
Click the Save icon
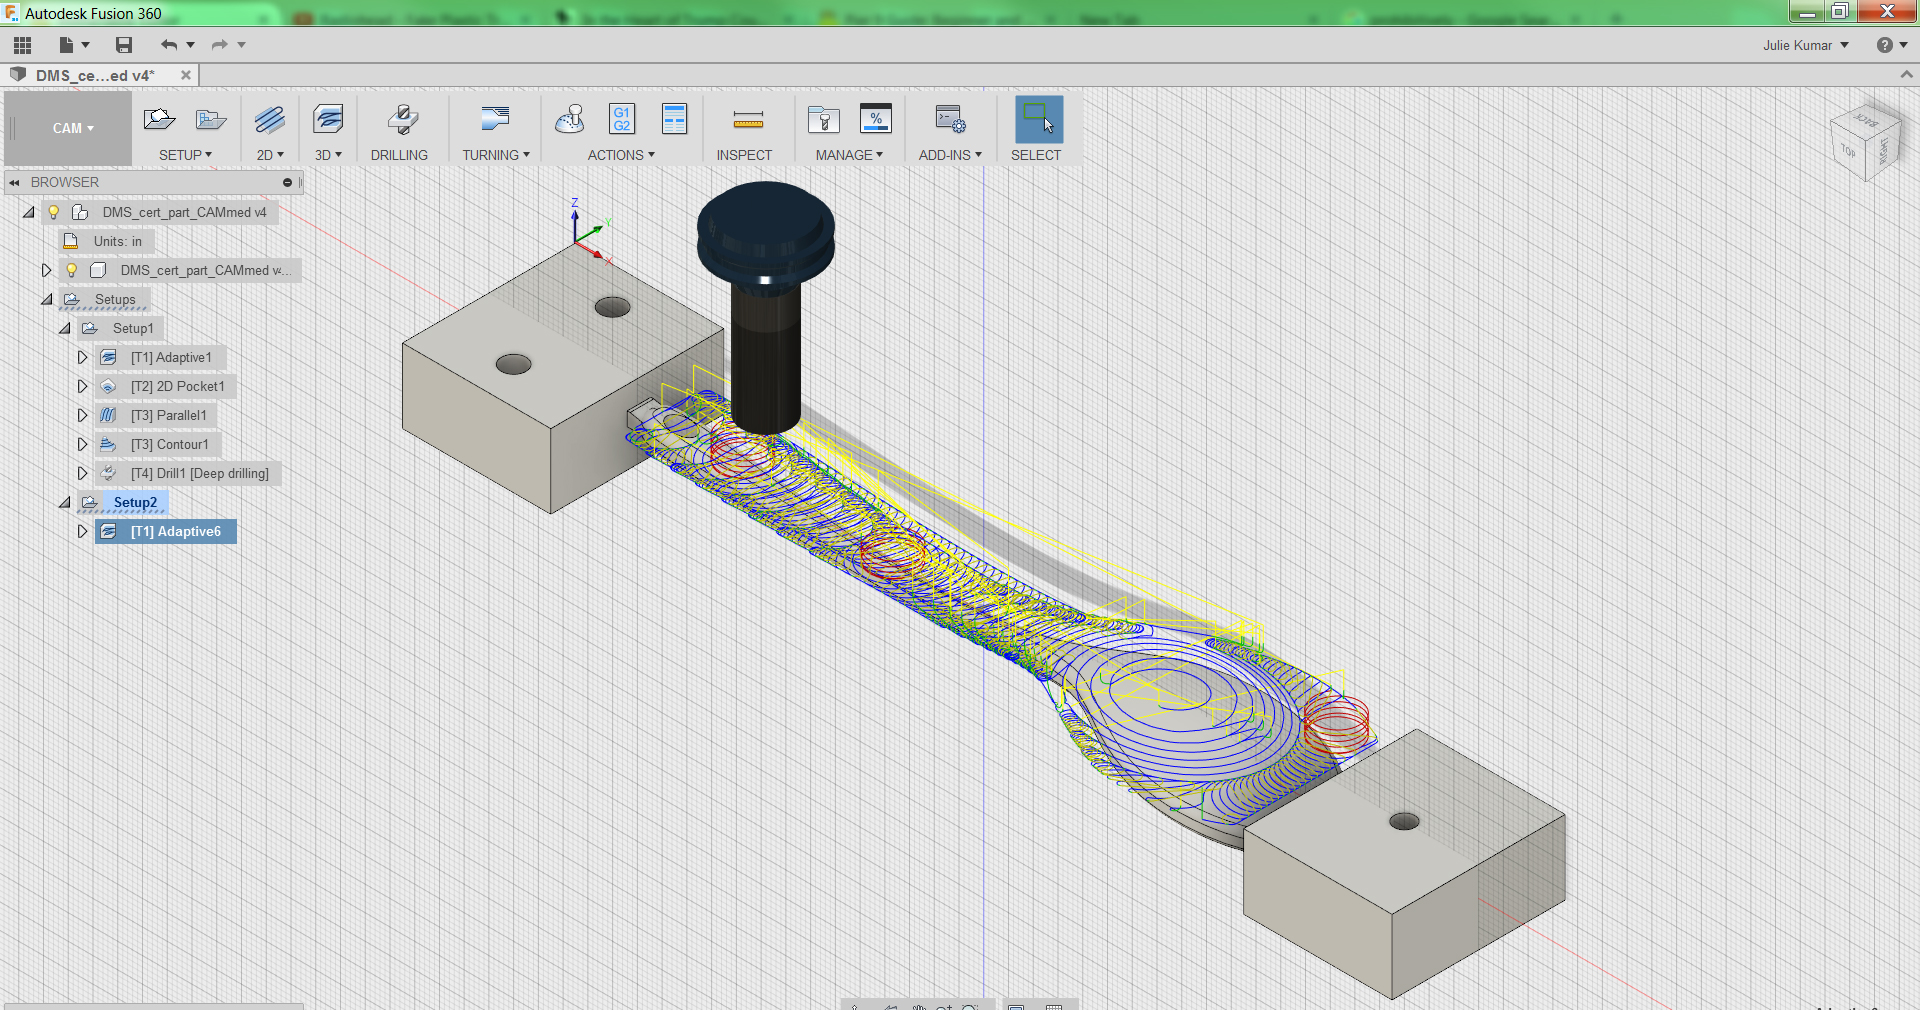tap(124, 45)
